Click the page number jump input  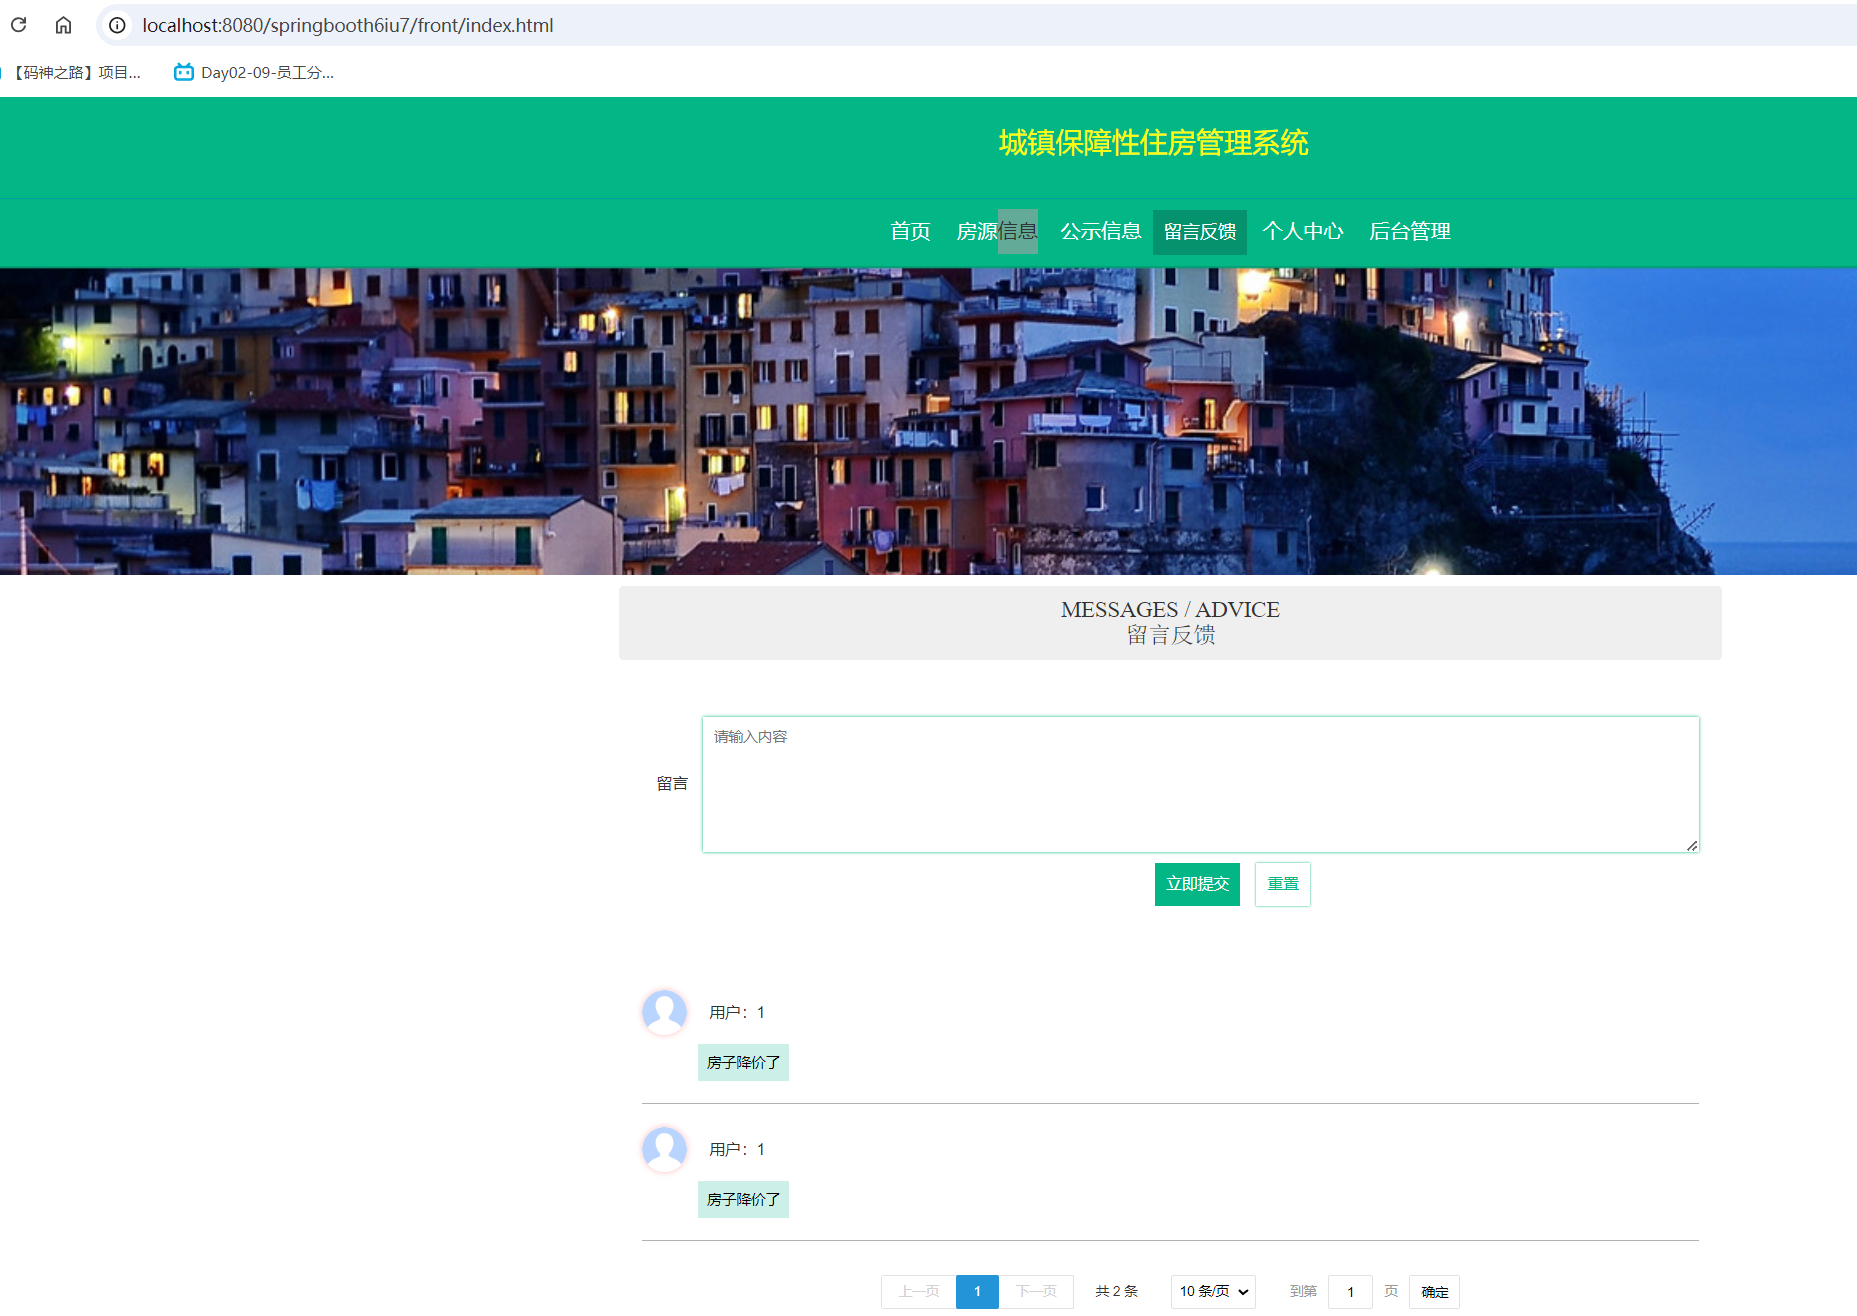[x=1350, y=1291]
